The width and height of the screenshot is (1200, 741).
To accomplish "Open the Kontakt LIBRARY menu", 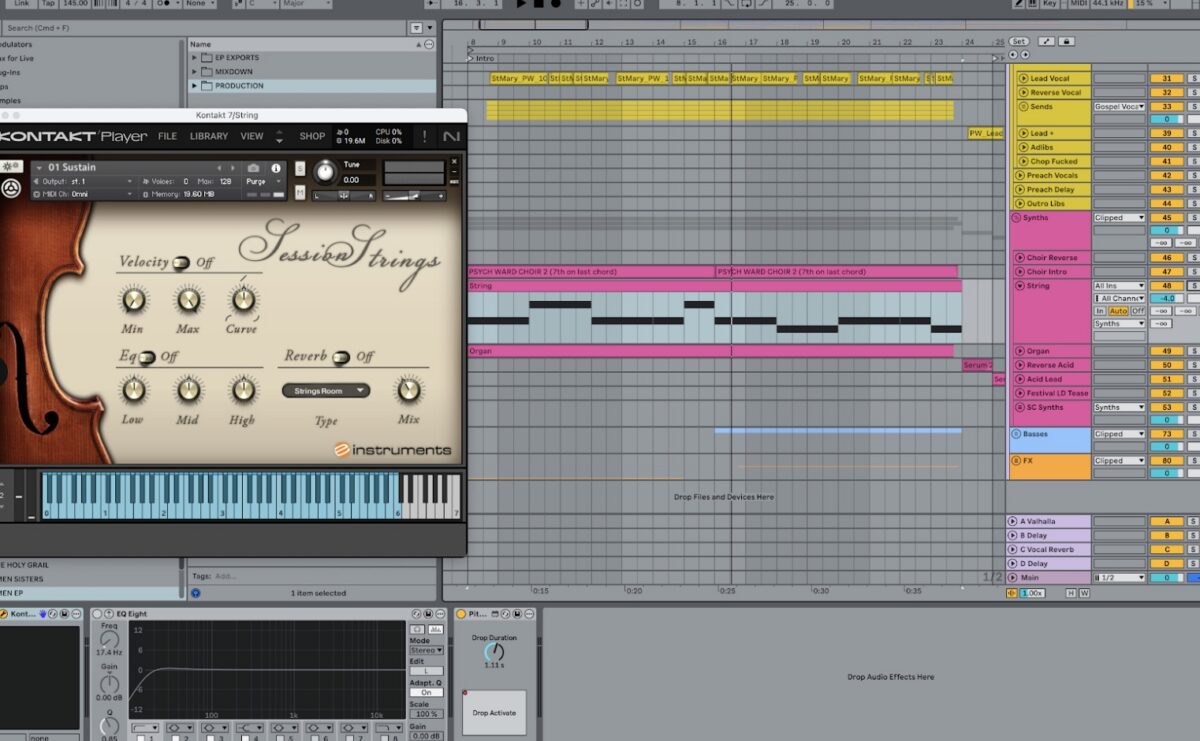I will [208, 136].
